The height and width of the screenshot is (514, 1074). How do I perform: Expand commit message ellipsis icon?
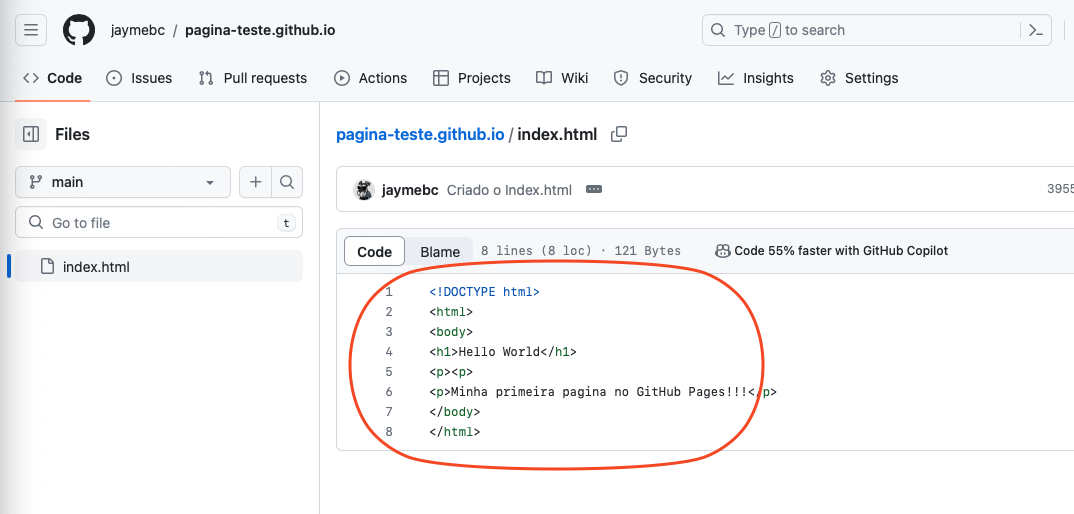593,190
